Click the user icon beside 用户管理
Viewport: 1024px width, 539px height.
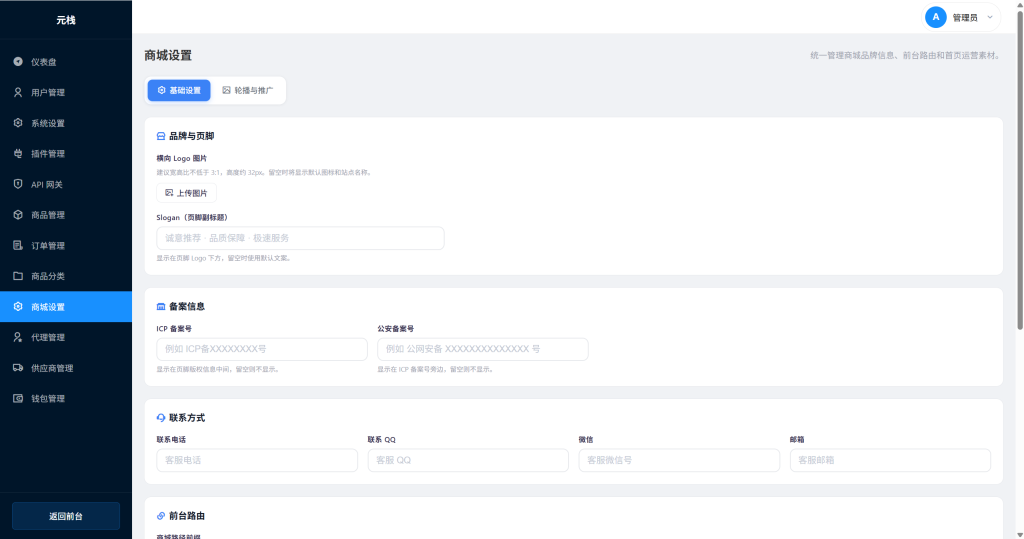coord(18,93)
